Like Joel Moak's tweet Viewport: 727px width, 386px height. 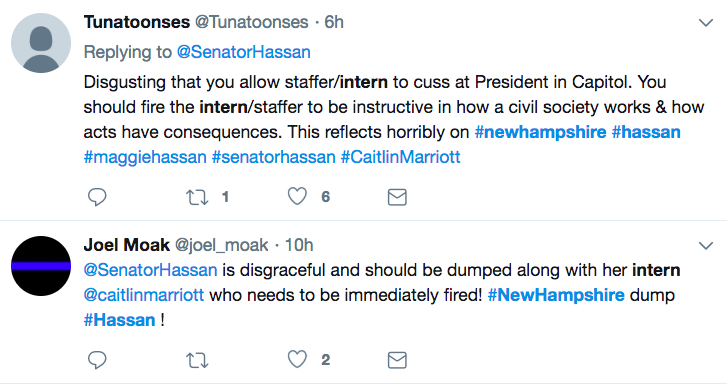pos(297,360)
